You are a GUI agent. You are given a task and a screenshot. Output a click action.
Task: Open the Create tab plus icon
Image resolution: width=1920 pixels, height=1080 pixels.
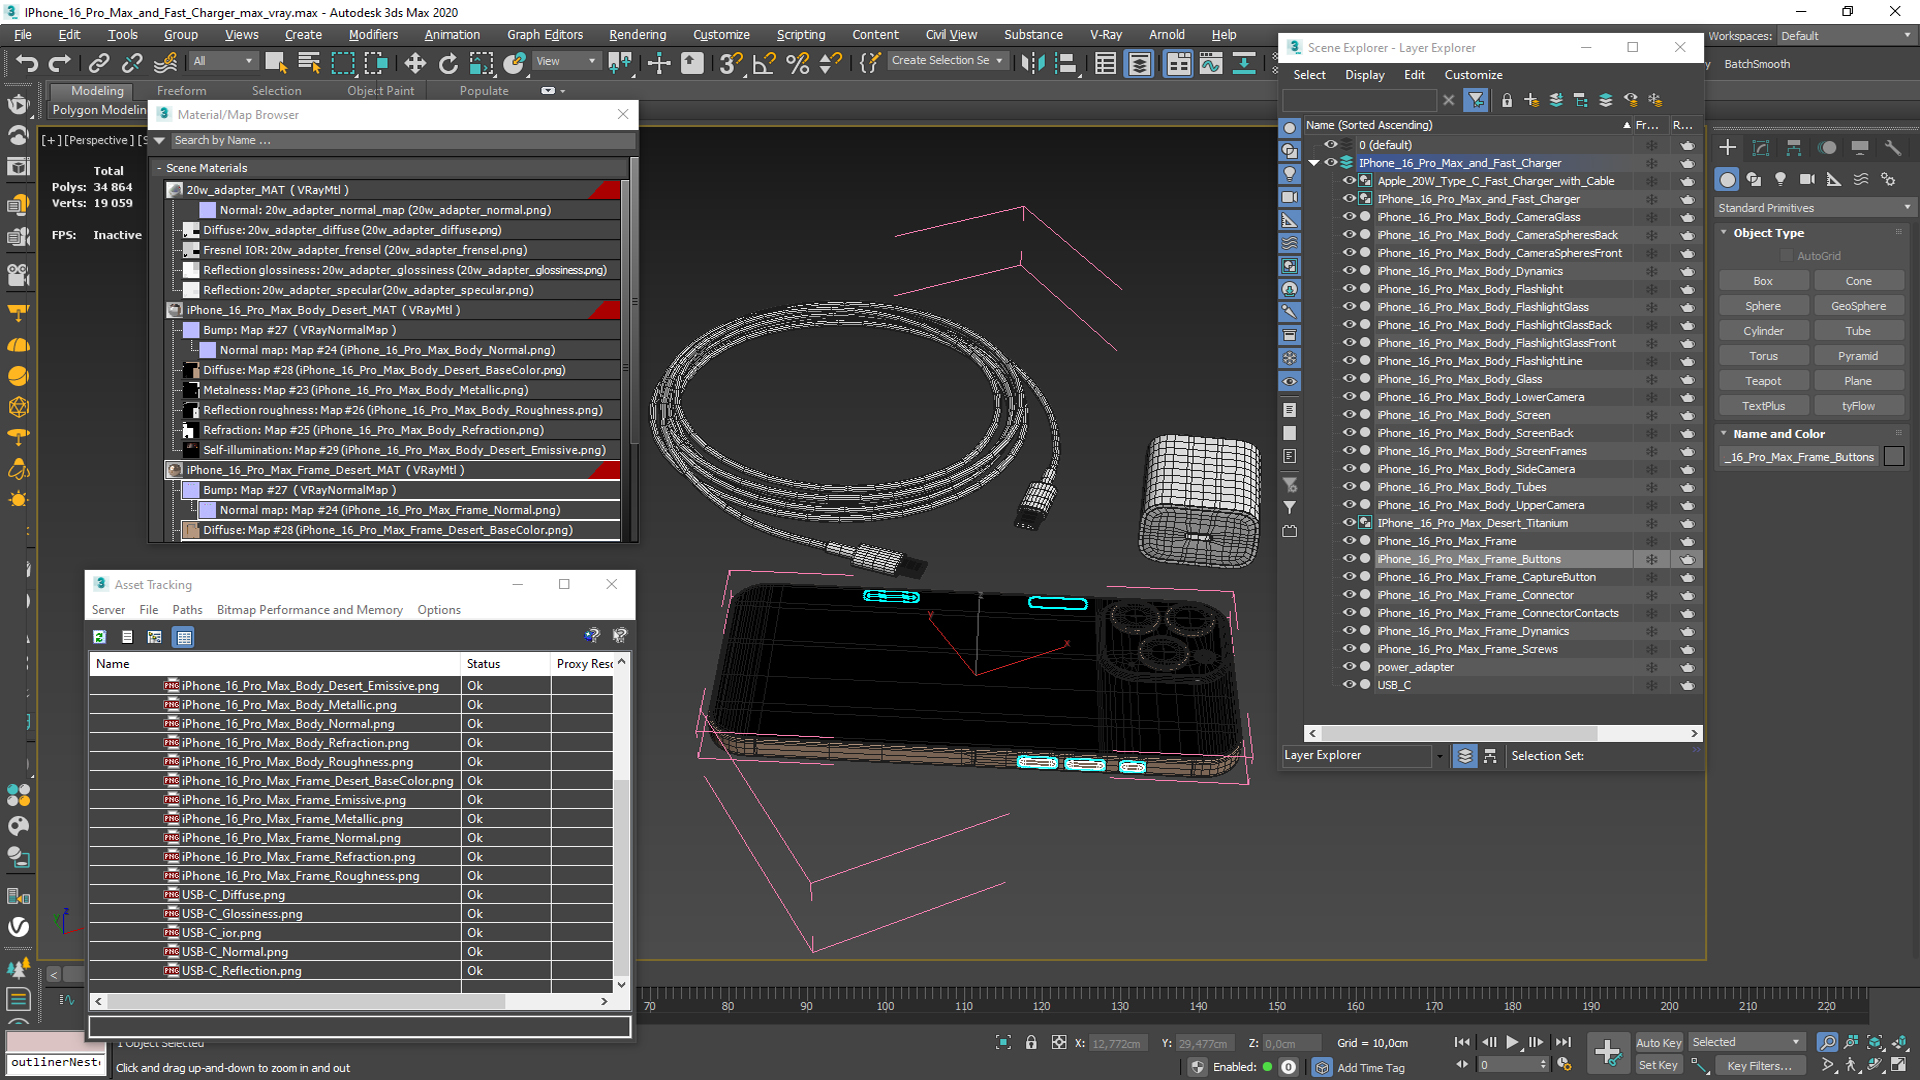pos(1727,148)
